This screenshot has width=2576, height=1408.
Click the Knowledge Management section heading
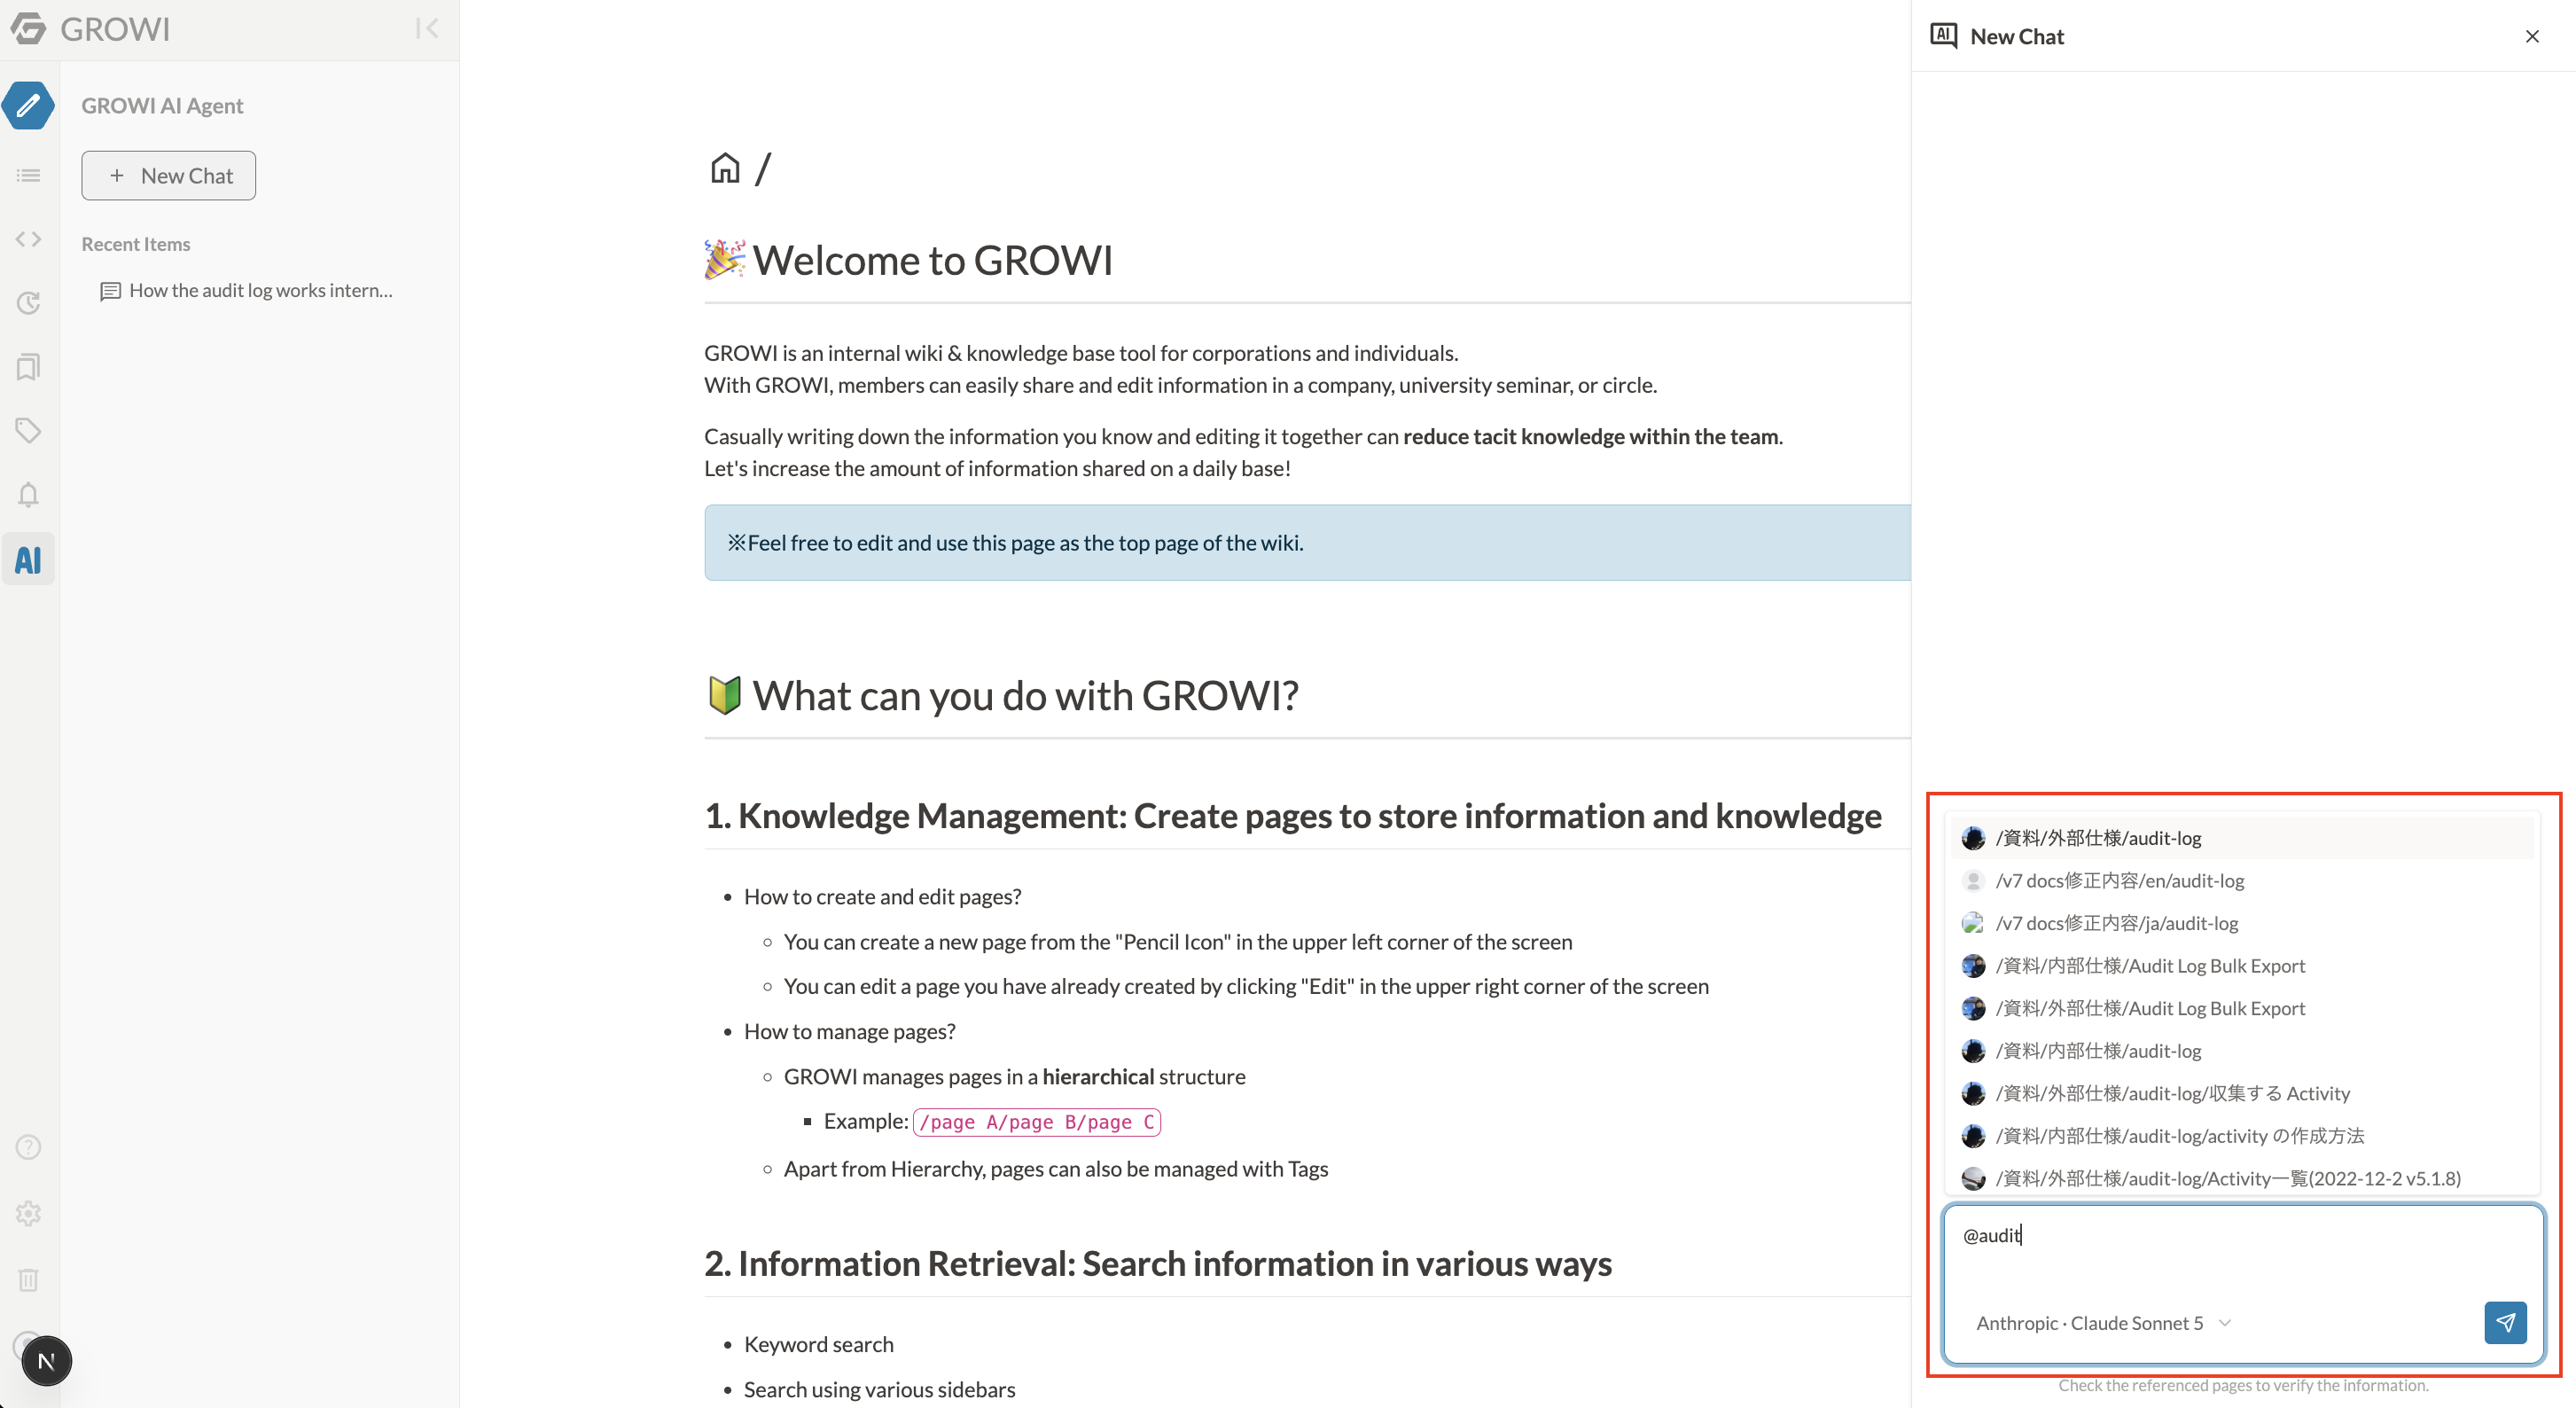pyautogui.click(x=1293, y=816)
